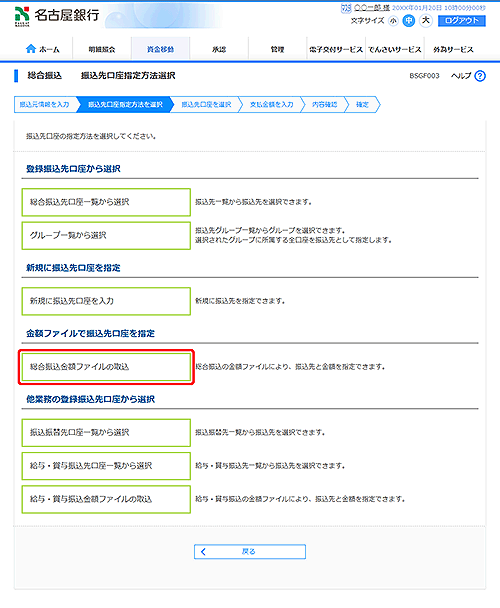
Task: Set text size to medium (中)
Action: pyautogui.click(x=408, y=21)
